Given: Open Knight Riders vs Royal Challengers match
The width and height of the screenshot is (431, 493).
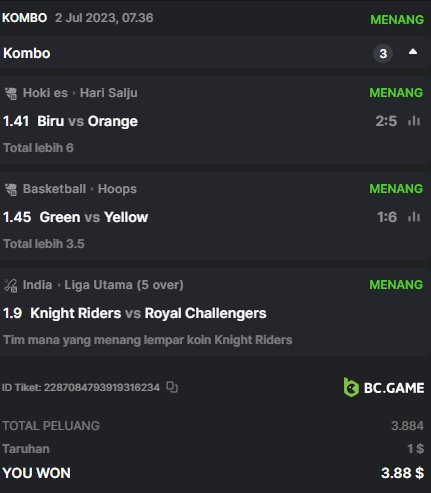Looking at the screenshot, I should point(148,313).
